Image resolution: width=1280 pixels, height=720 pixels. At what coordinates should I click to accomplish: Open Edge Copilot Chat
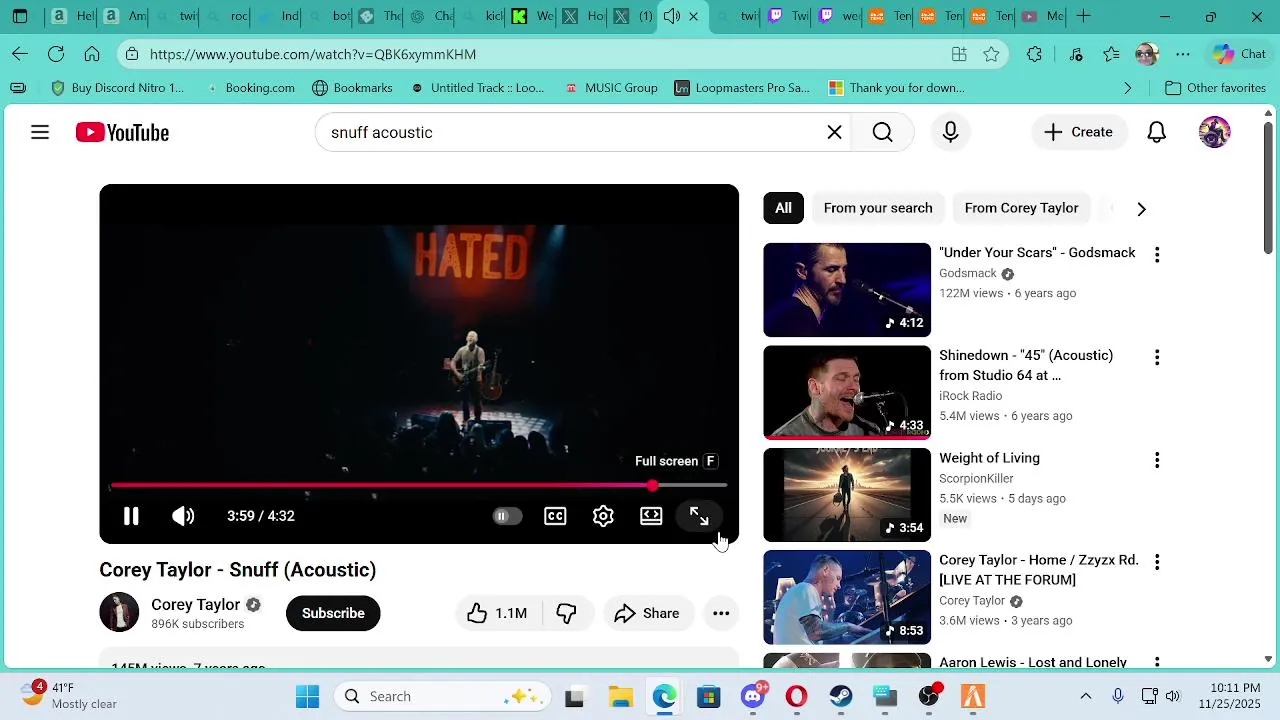1239,54
